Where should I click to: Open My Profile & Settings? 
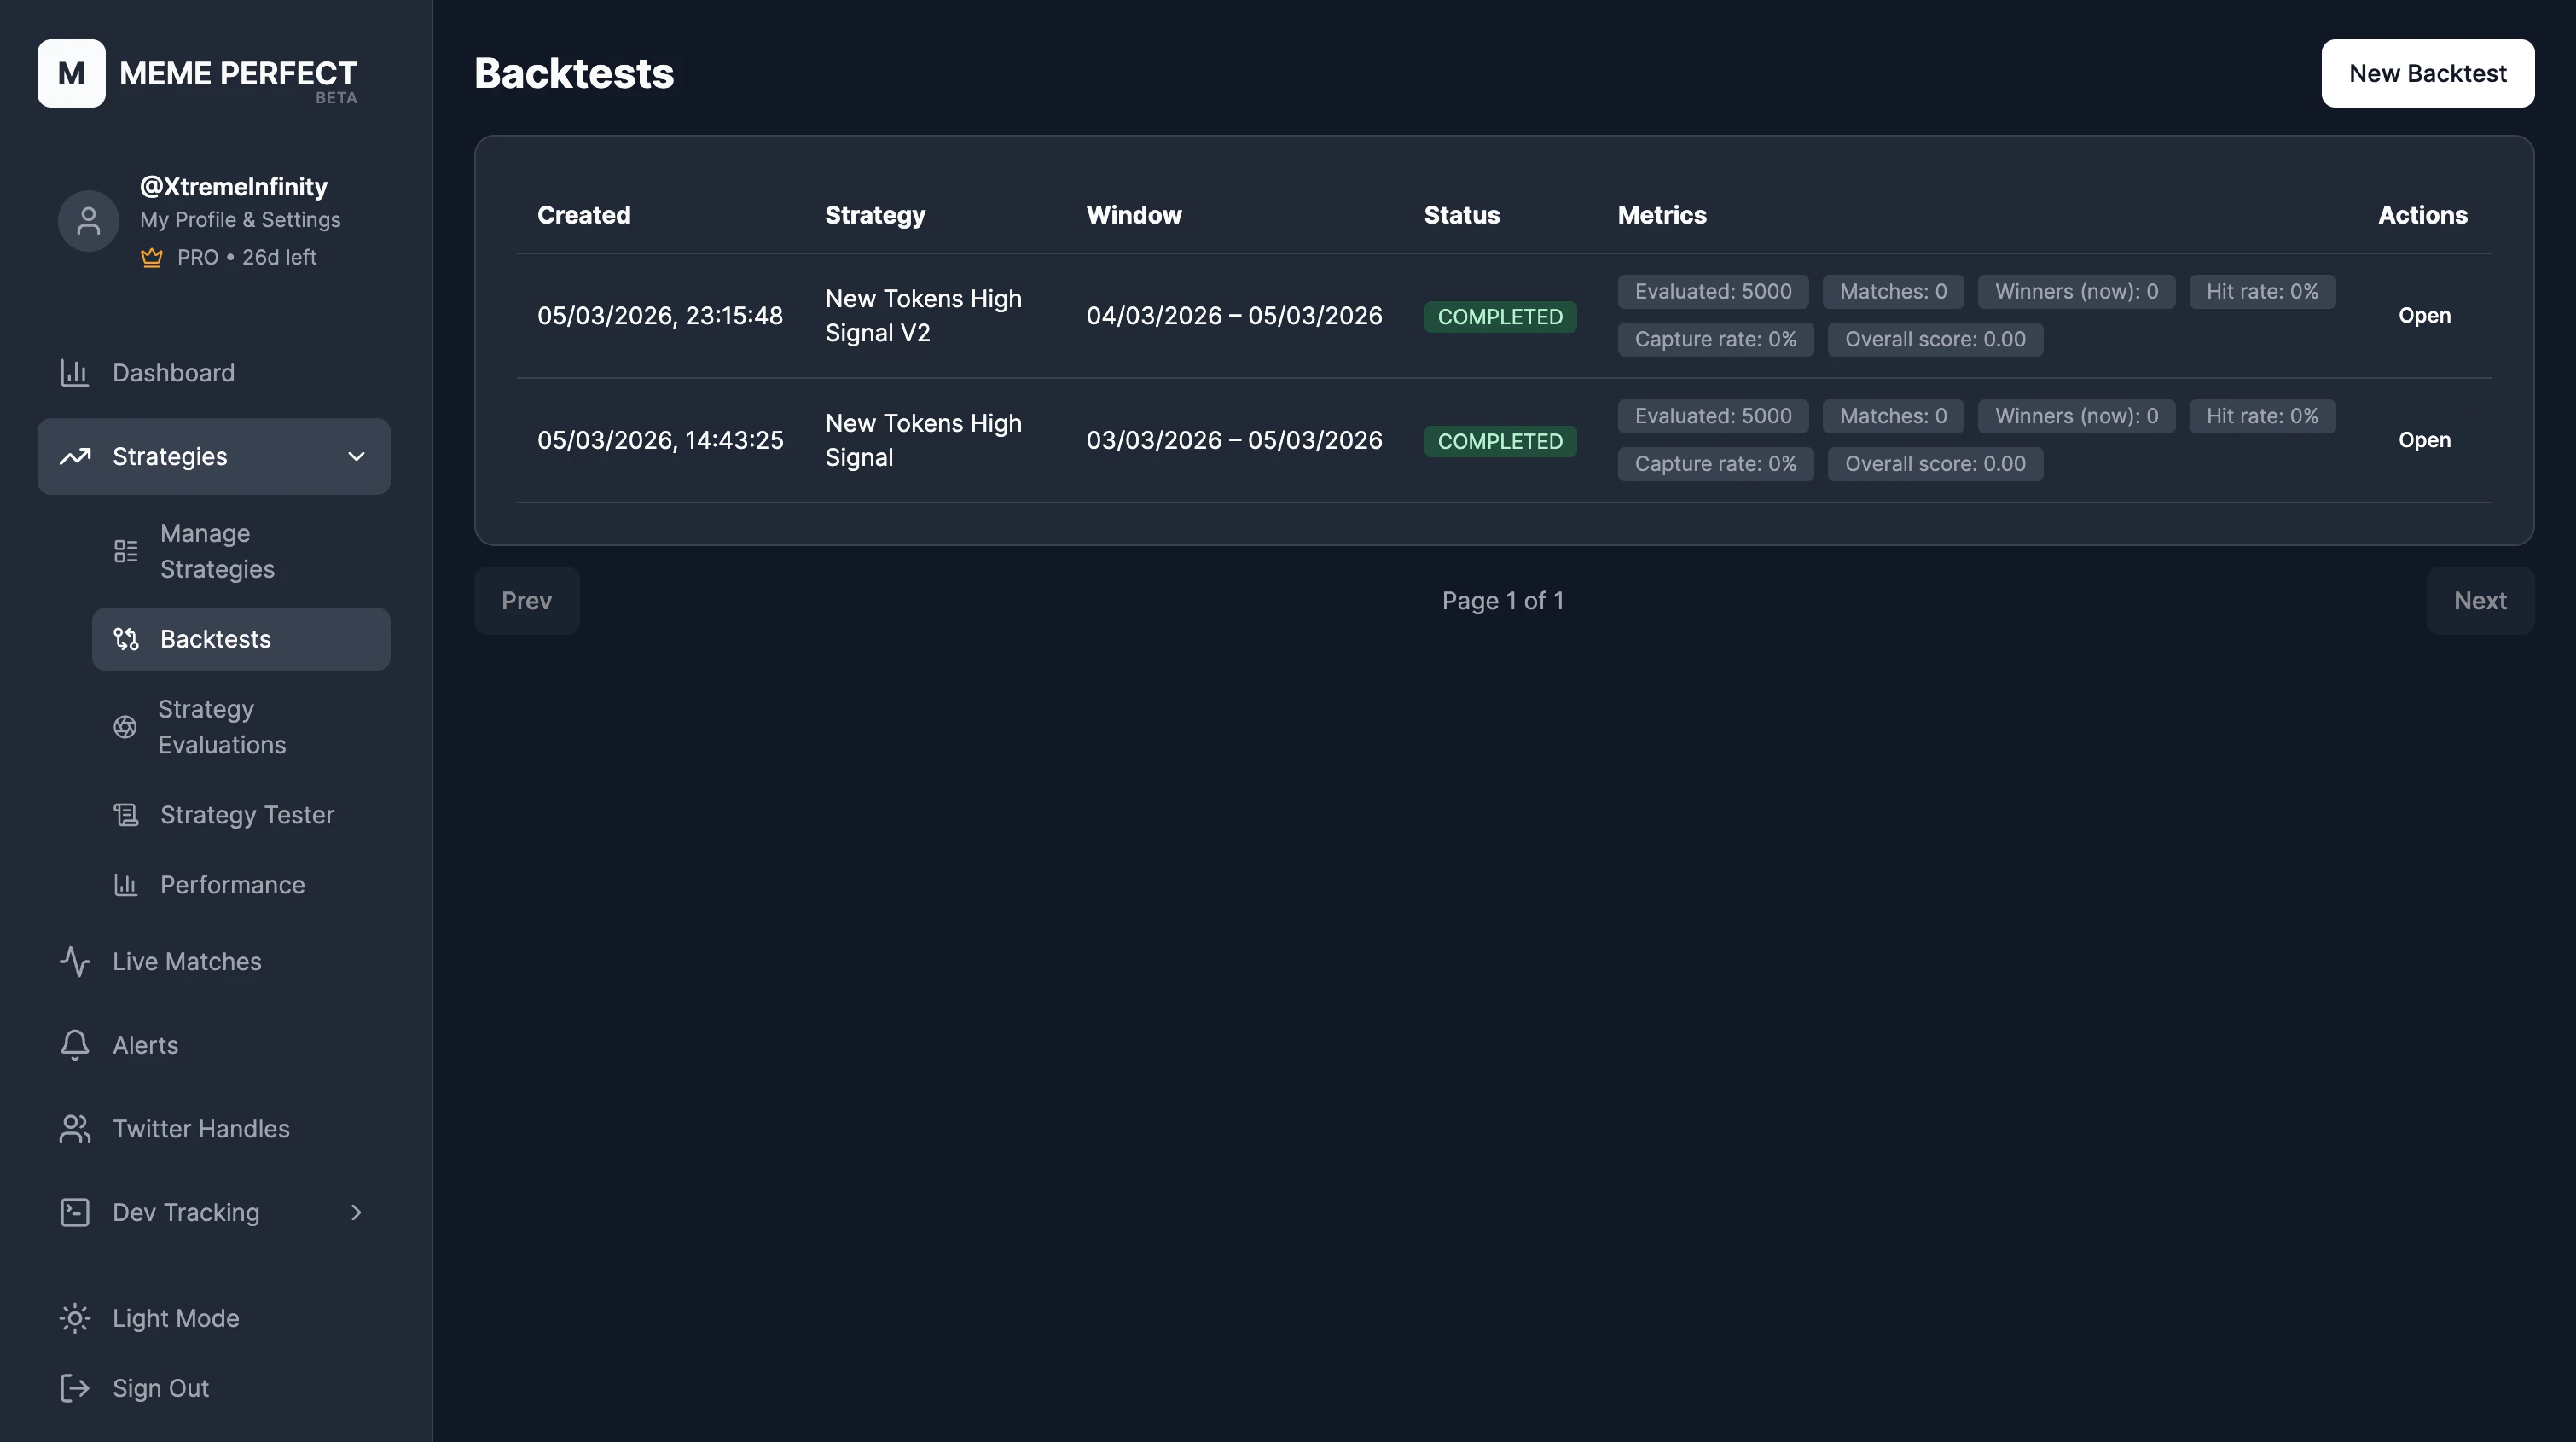pyautogui.click(x=239, y=220)
